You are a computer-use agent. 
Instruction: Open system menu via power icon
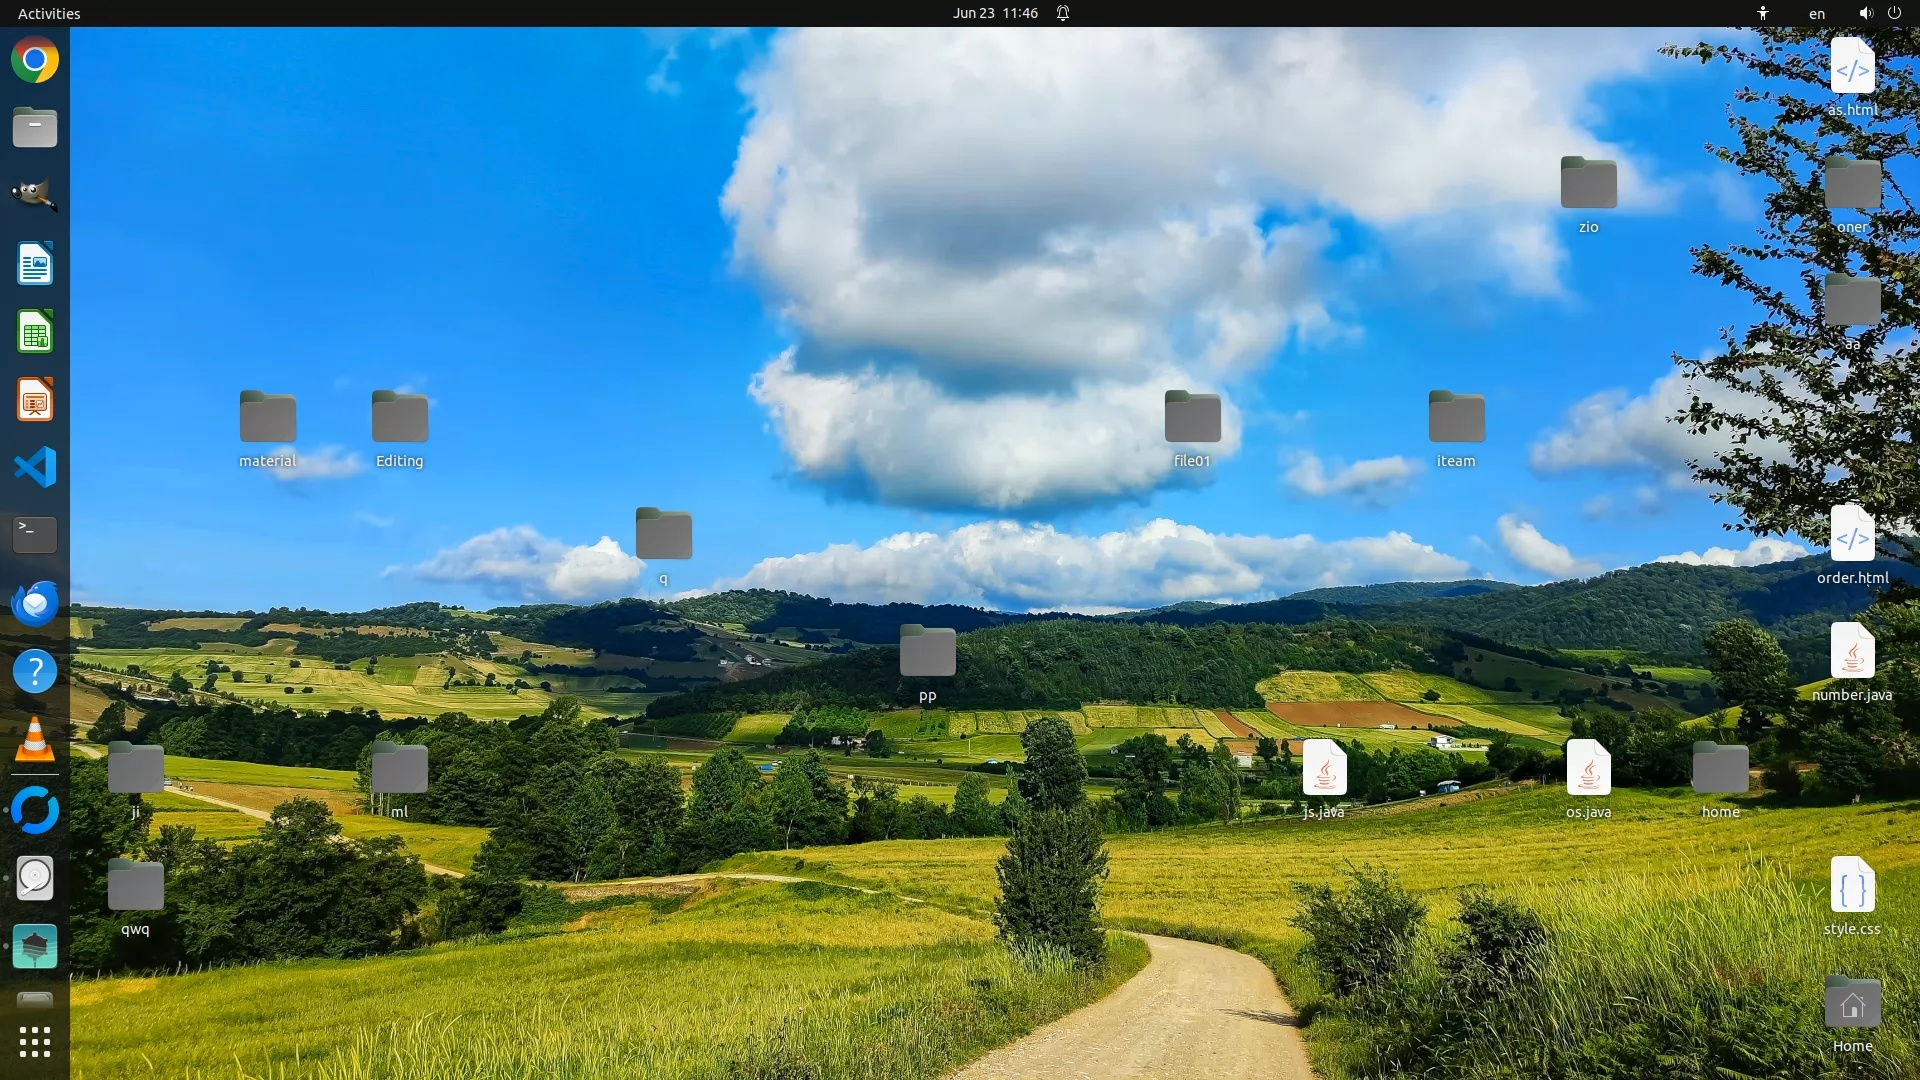[1894, 13]
